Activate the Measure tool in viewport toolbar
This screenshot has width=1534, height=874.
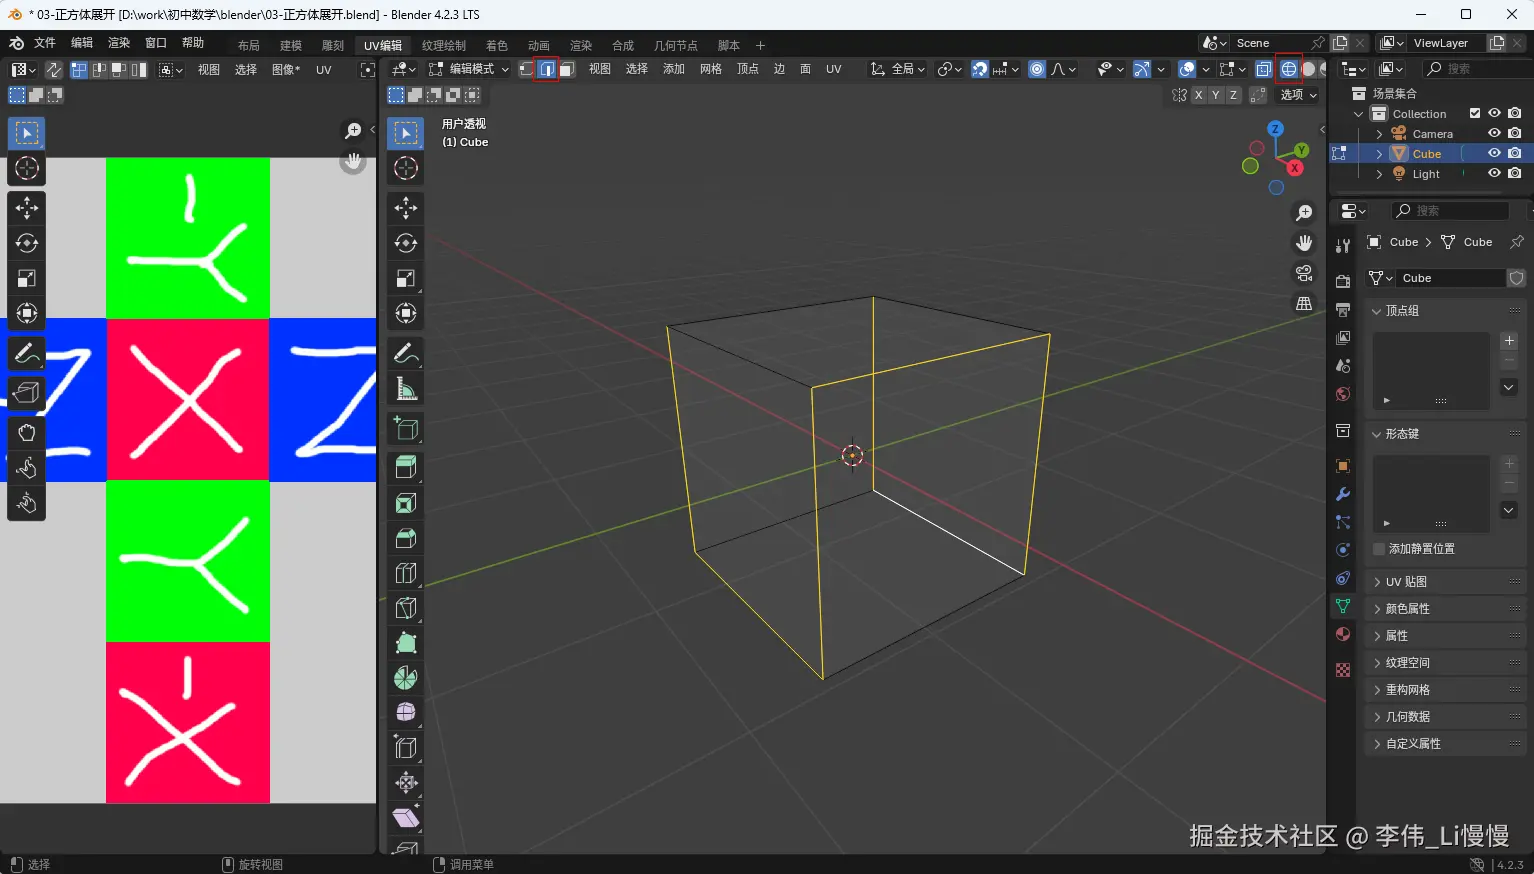[406, 389]
